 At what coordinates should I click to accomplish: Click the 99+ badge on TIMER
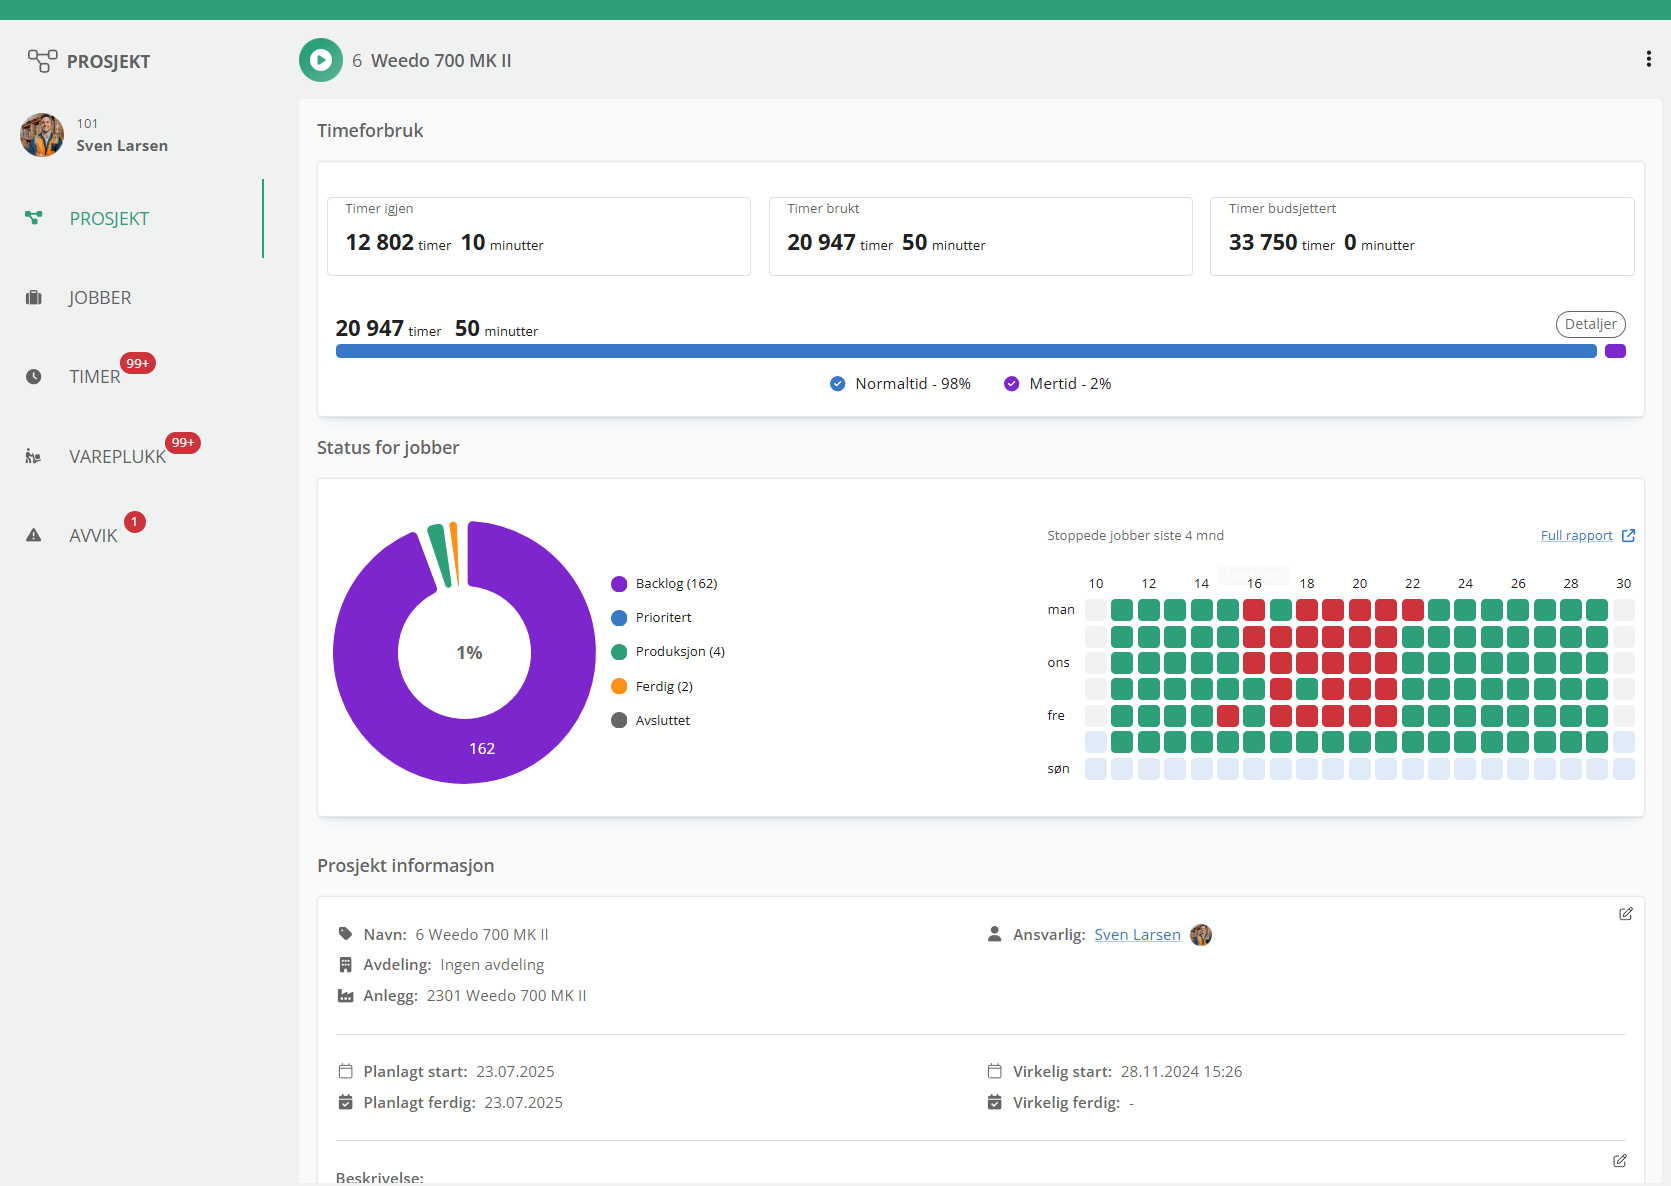(x=138, y=363)
